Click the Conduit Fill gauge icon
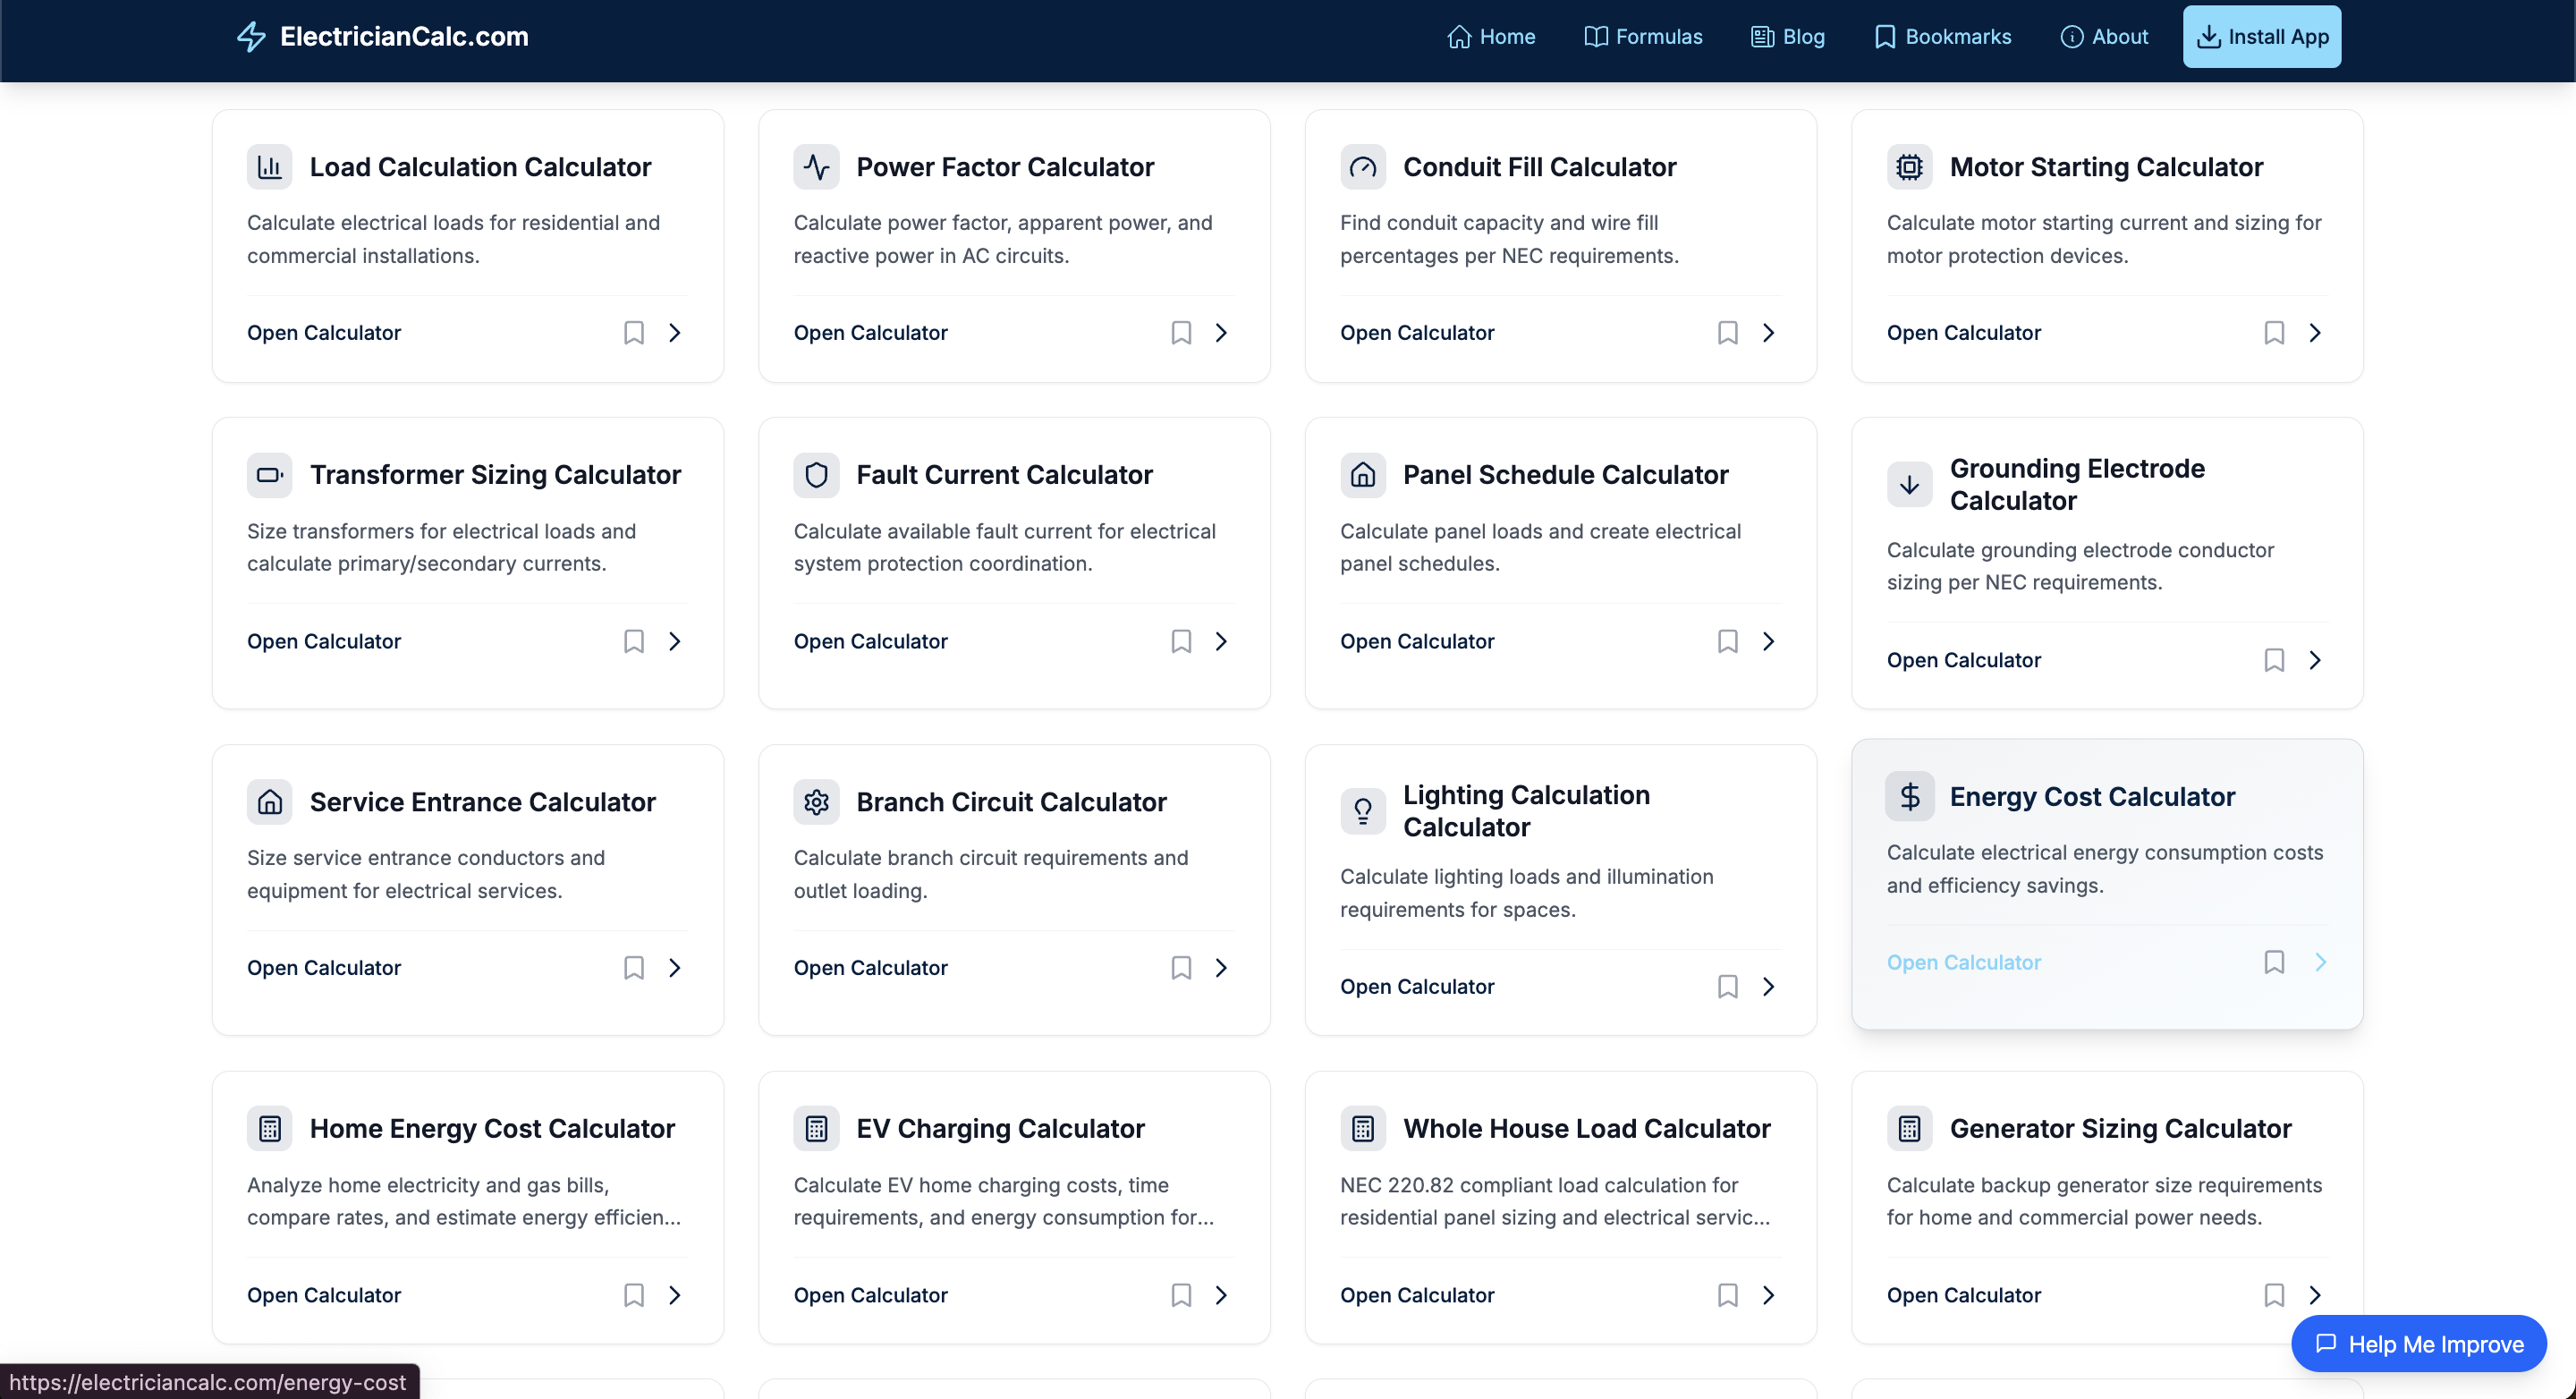 click(x=1363, y=167)
